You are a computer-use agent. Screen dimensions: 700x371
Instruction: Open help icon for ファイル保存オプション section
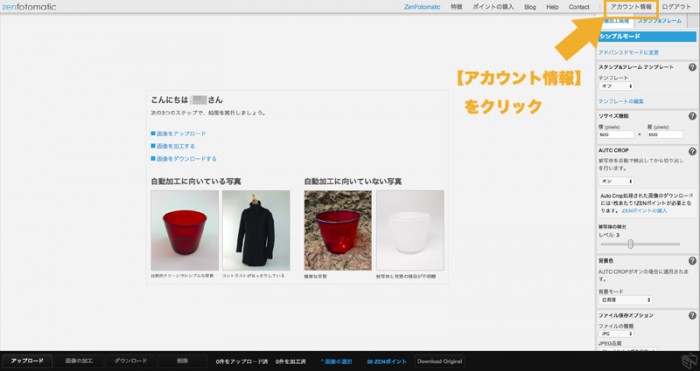pos(692,316)
